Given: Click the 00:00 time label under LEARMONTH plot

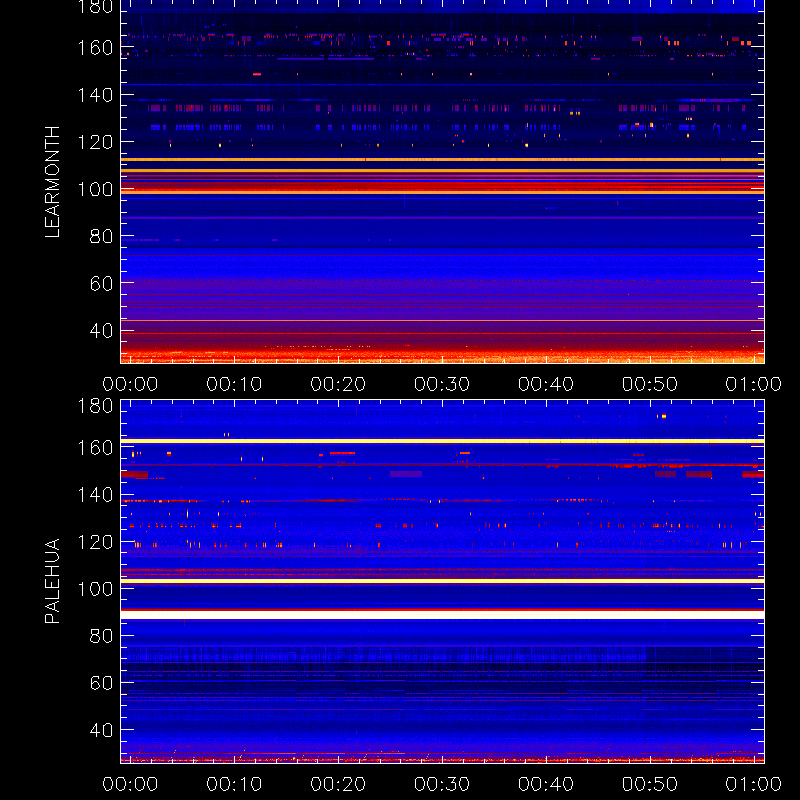Looking at the screenshot, I should click(x=130, y=384).
